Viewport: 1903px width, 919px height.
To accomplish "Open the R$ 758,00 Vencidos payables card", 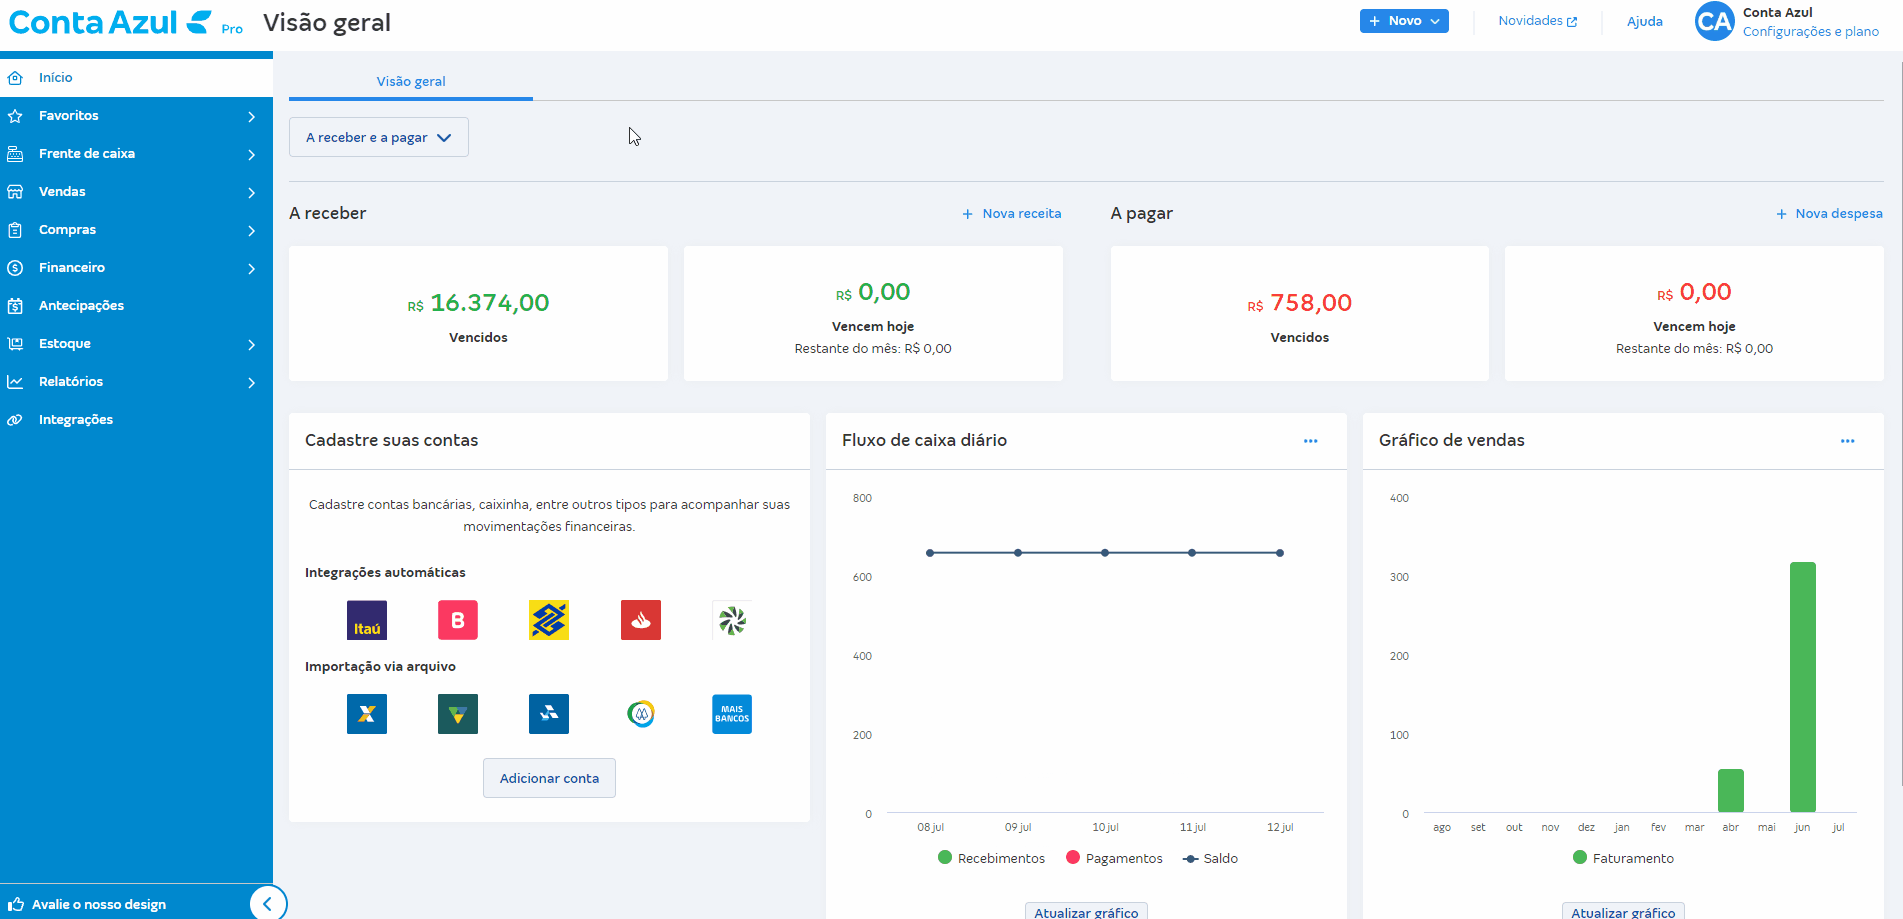I will [1299, 313].
